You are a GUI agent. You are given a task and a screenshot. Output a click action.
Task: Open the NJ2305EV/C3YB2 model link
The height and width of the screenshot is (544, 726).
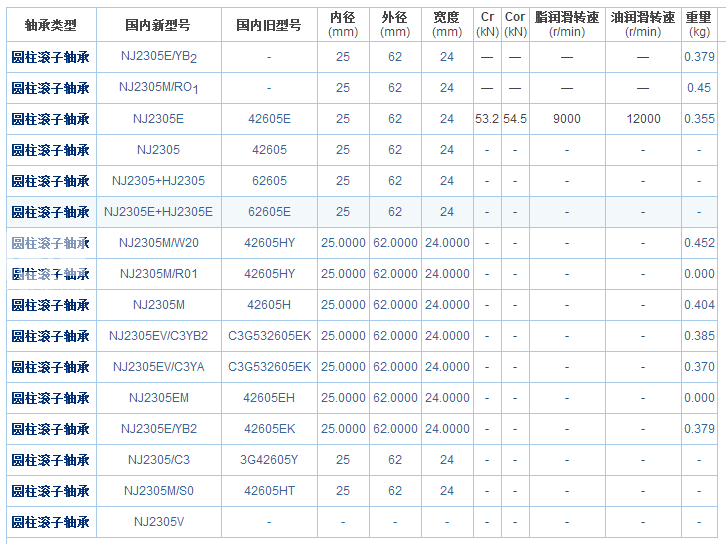click(158, 336)
